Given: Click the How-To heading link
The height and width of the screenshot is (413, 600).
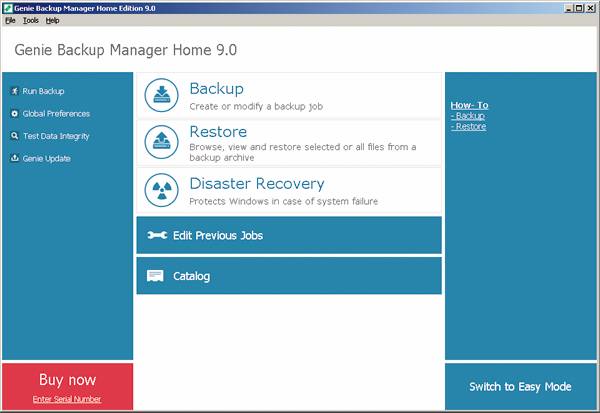Looking at the screenshot, I should 470,105.
